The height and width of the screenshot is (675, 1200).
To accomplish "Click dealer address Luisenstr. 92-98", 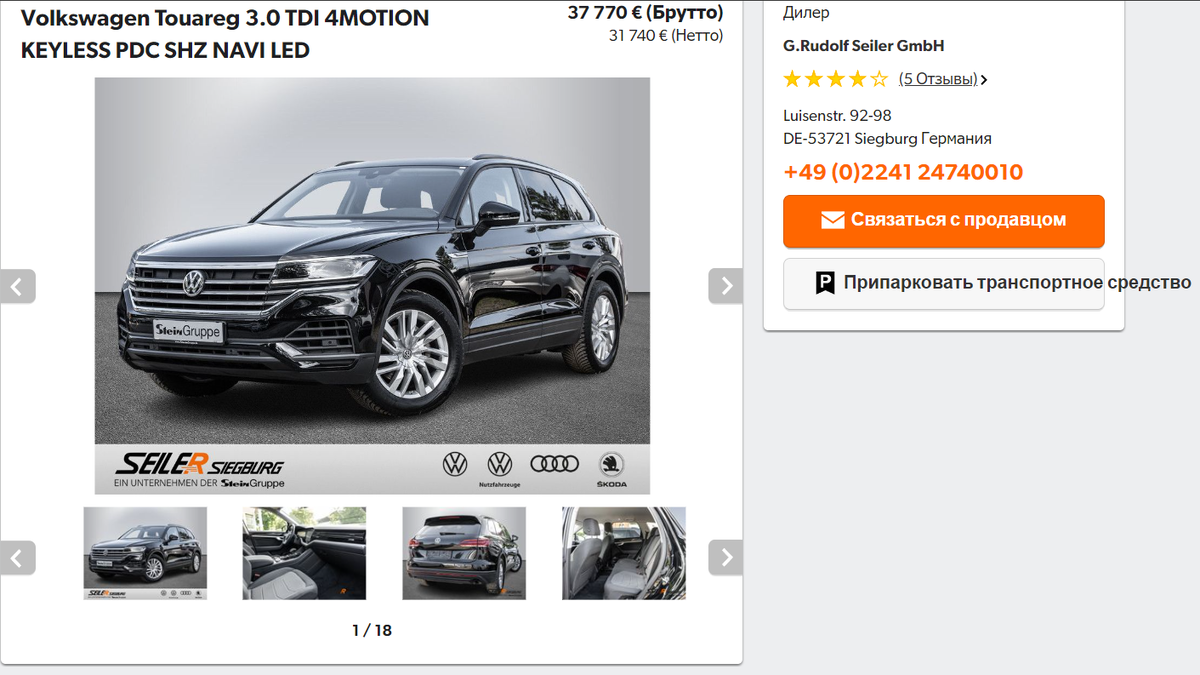I will tap(837, 116).
